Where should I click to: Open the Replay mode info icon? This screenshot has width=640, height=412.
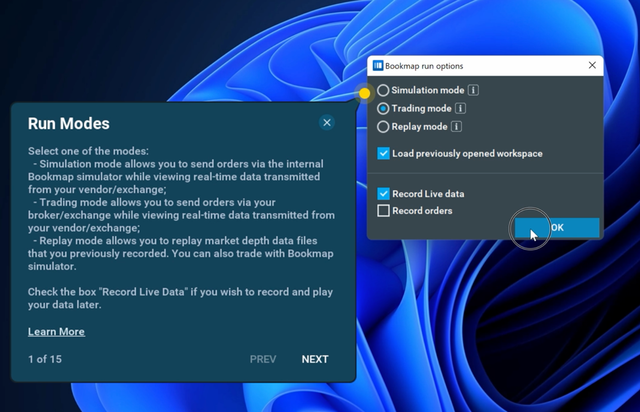click(x=456, y=127)
